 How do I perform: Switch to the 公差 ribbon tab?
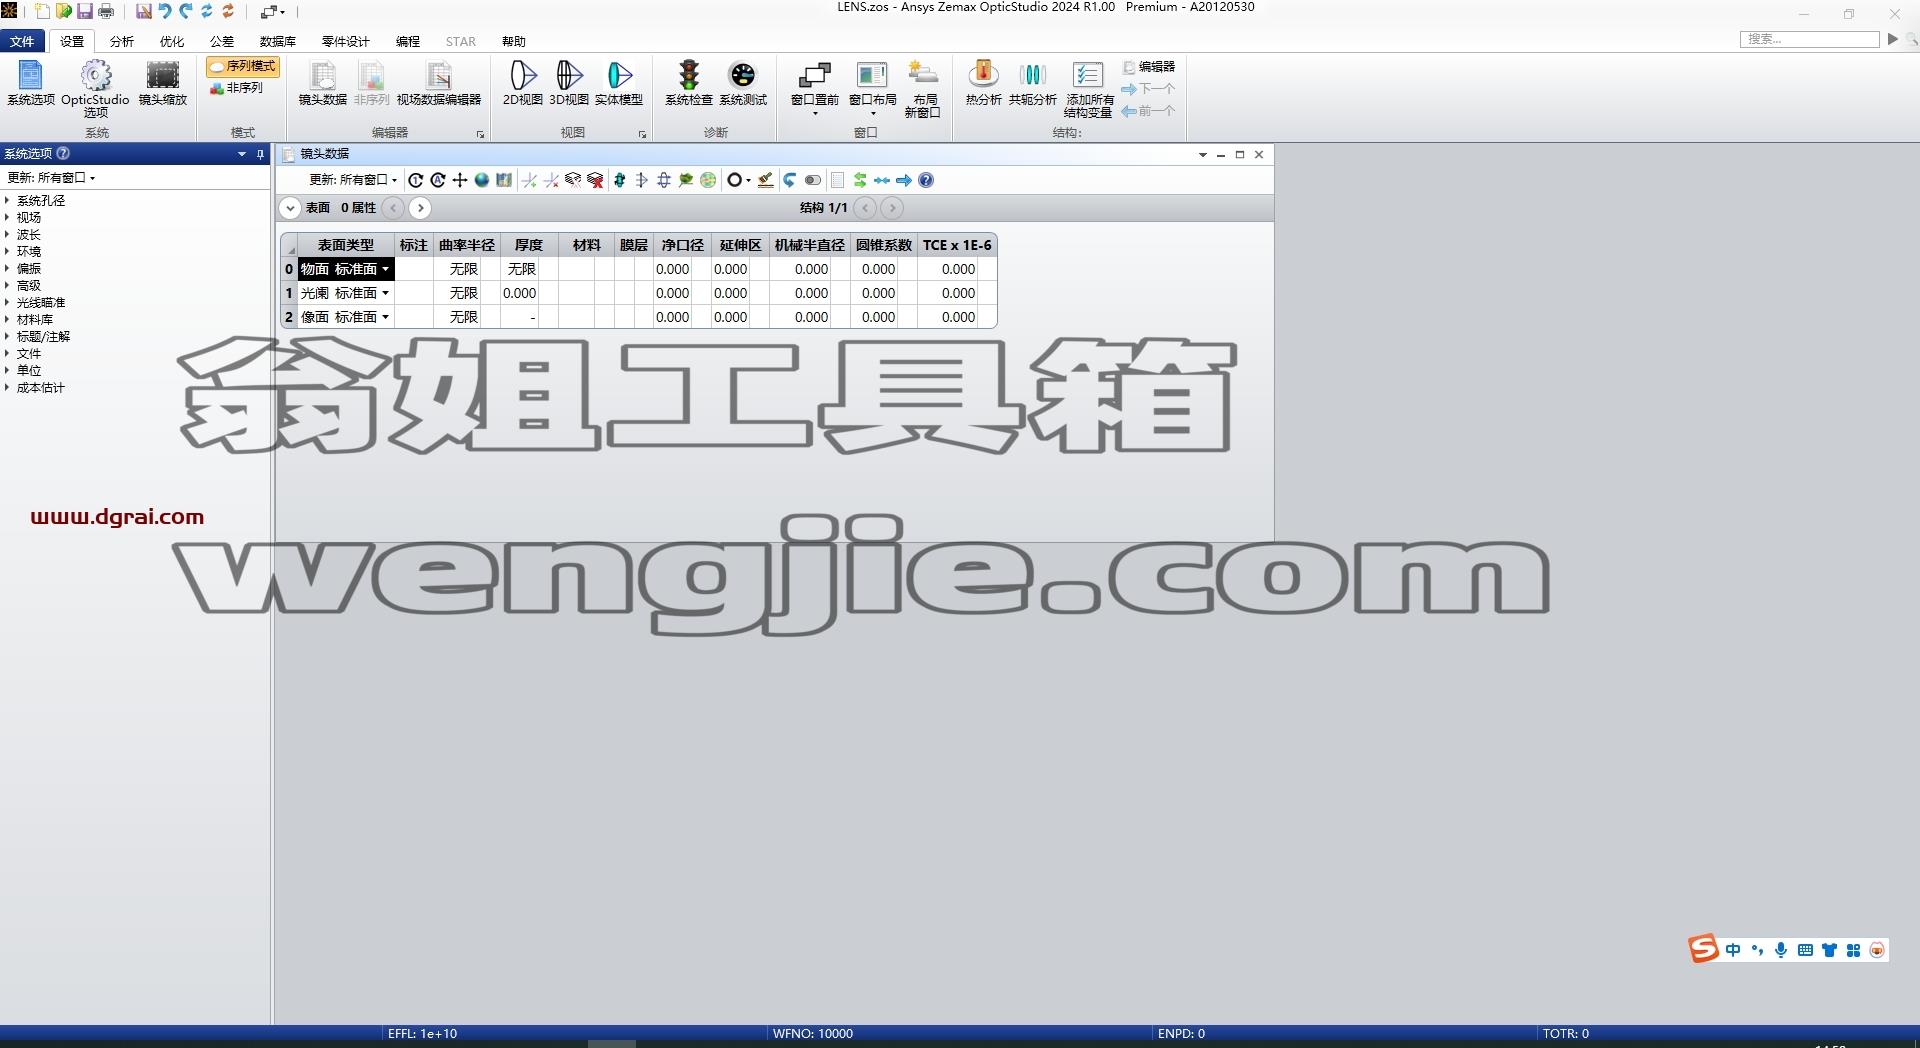click(x=222, y=41)
